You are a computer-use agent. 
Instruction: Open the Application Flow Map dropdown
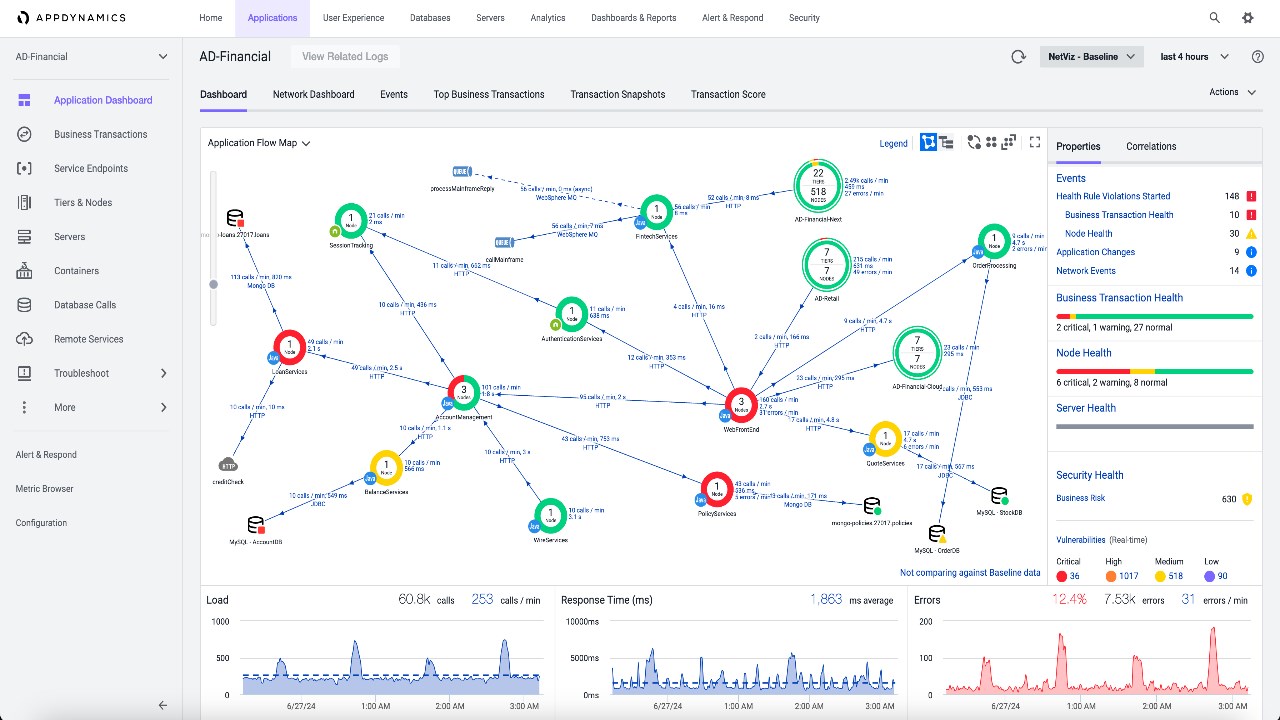pyautogui.click(x=259, y=143)
